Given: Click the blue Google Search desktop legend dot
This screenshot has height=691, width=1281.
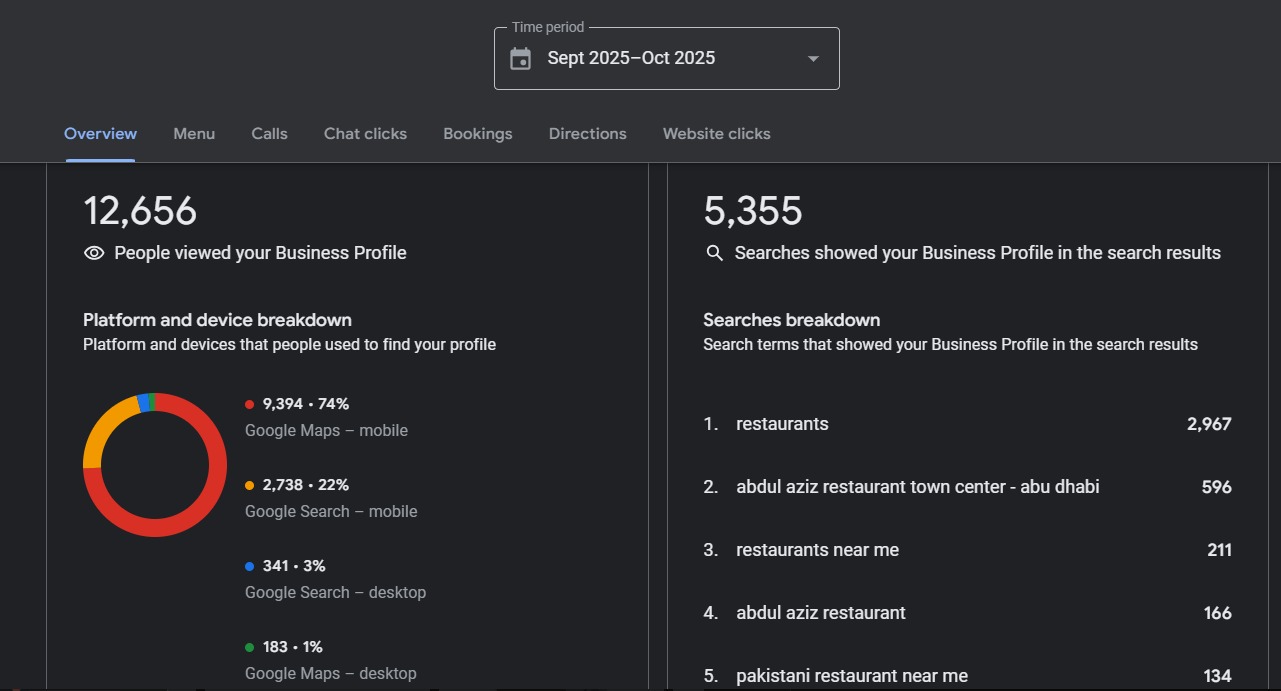Looking at the screenshot, I should 249,566.
